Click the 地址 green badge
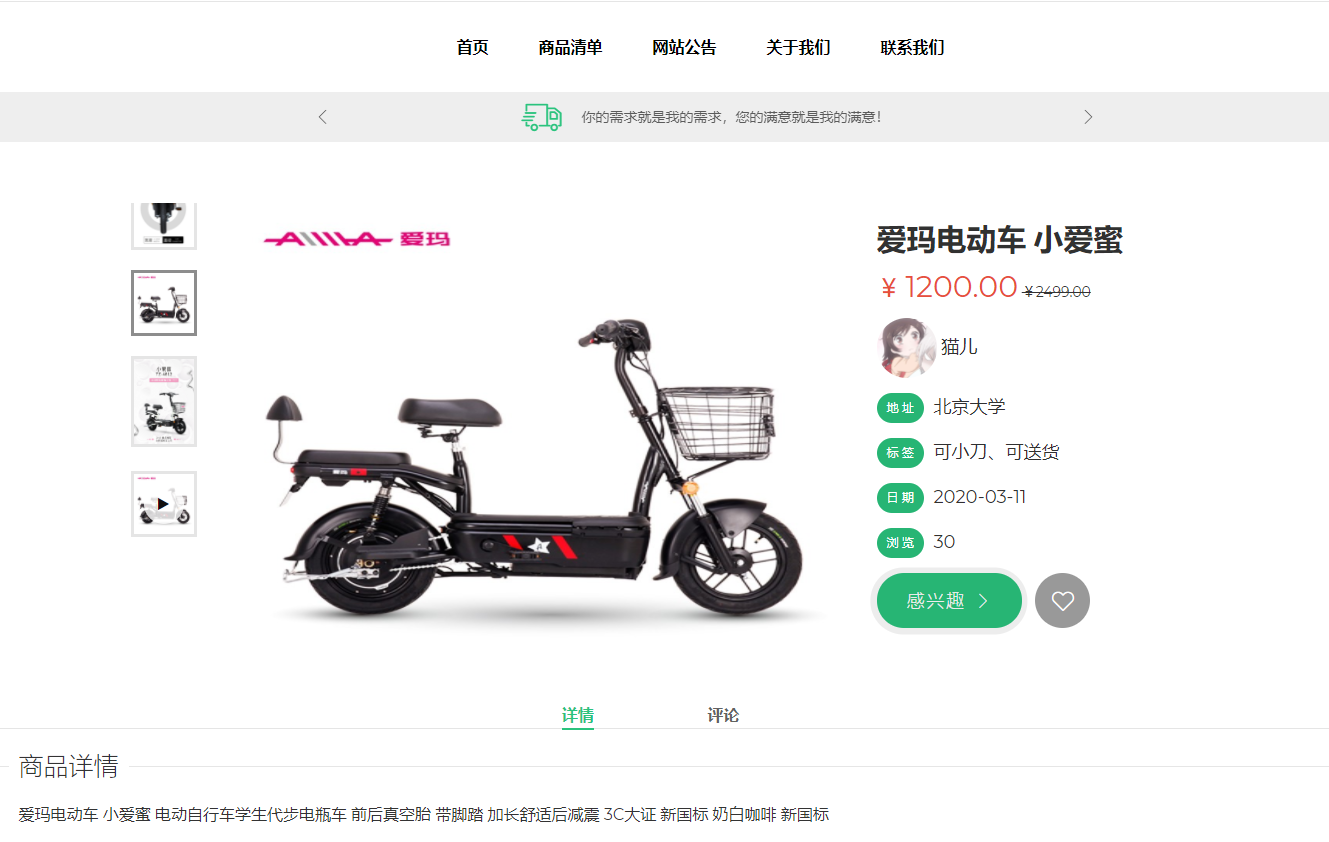 (x=900, y=408)
